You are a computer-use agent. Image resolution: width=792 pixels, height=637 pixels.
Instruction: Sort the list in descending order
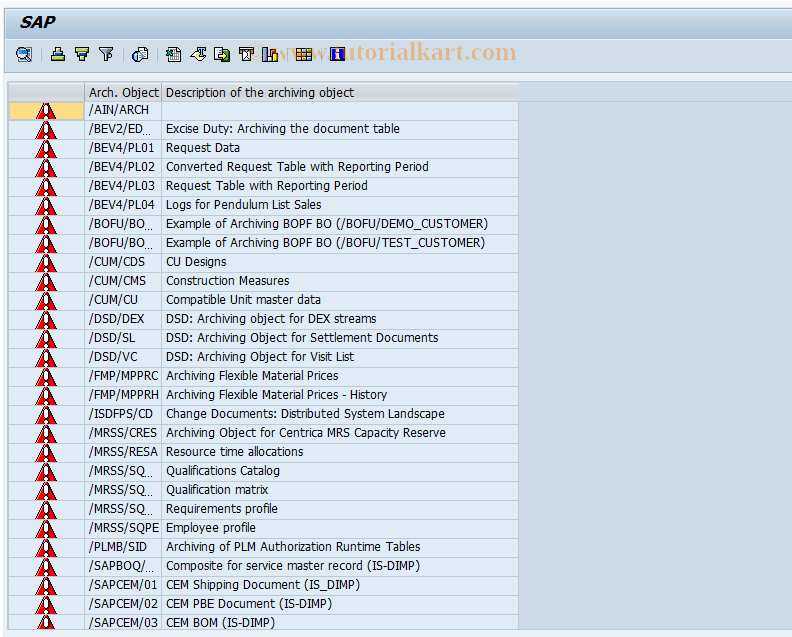82,54
